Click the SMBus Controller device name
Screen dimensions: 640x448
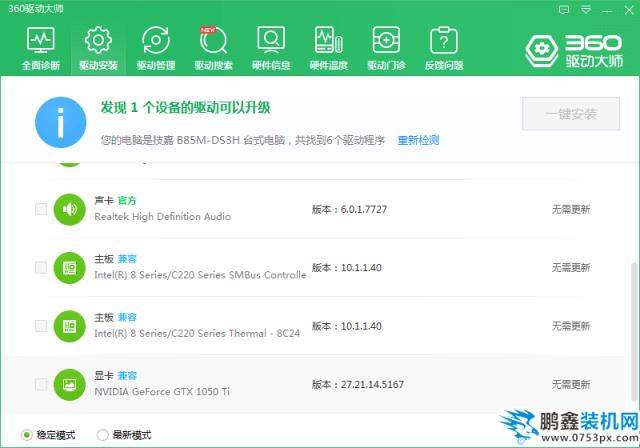click(x=200, y=275)
